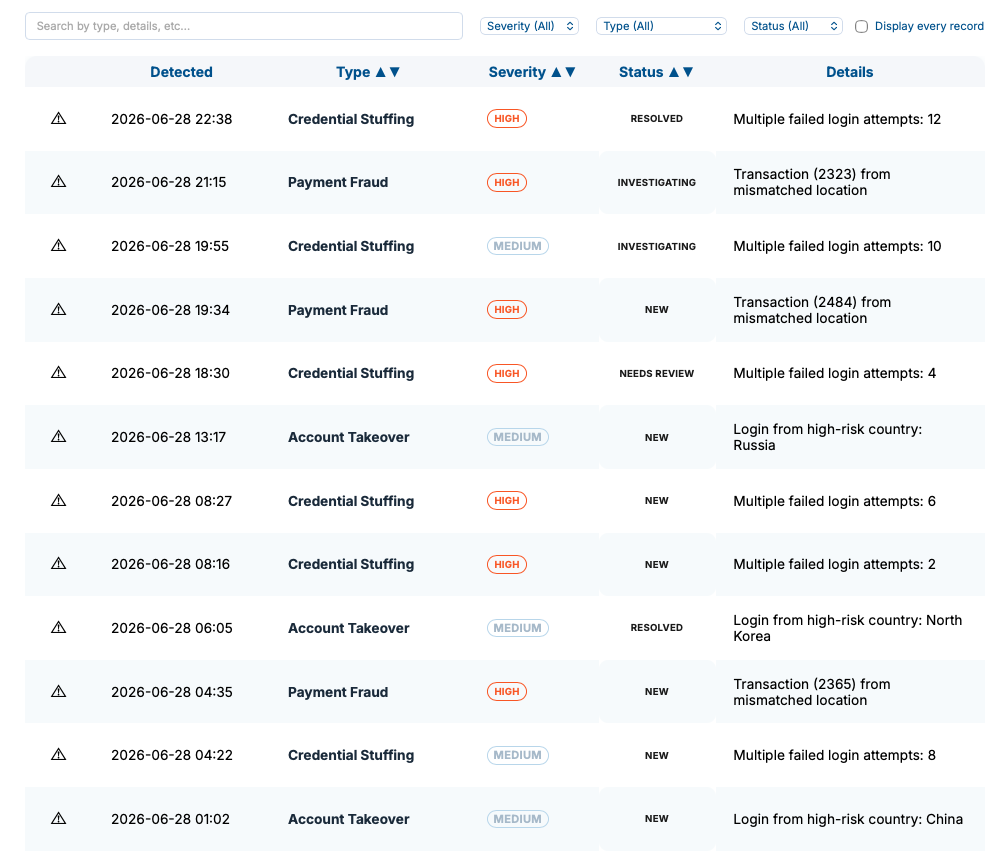Select the alert icon for transaction 2365

pyautogui.click(x=58, y=691)
